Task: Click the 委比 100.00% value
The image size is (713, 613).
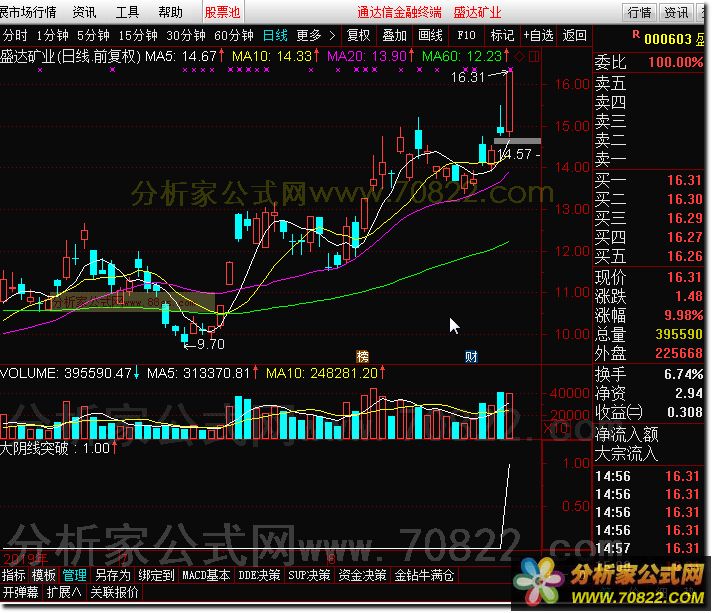Action: tap(676, 62)
